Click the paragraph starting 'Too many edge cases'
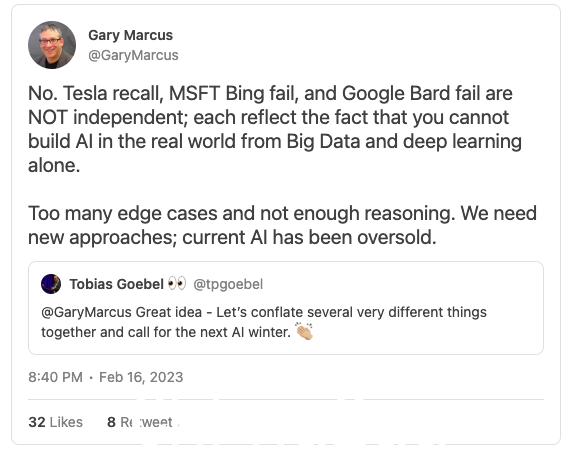The image size is (577, 451). click(282, 225)
